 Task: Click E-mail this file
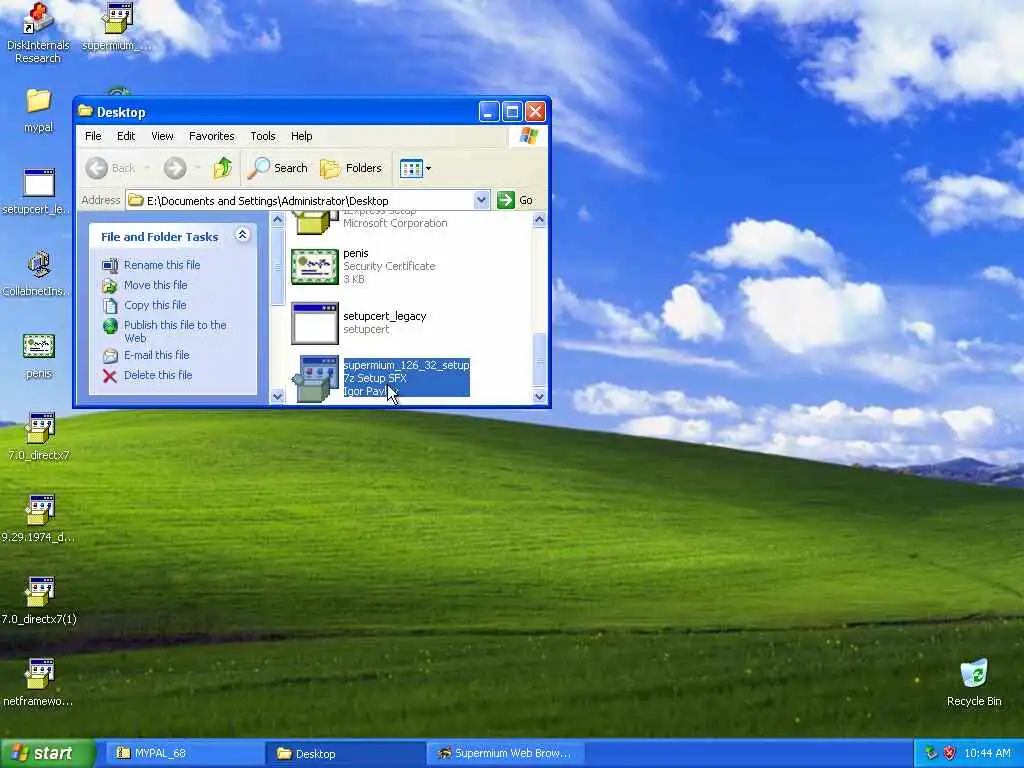[x=157, y=355]
